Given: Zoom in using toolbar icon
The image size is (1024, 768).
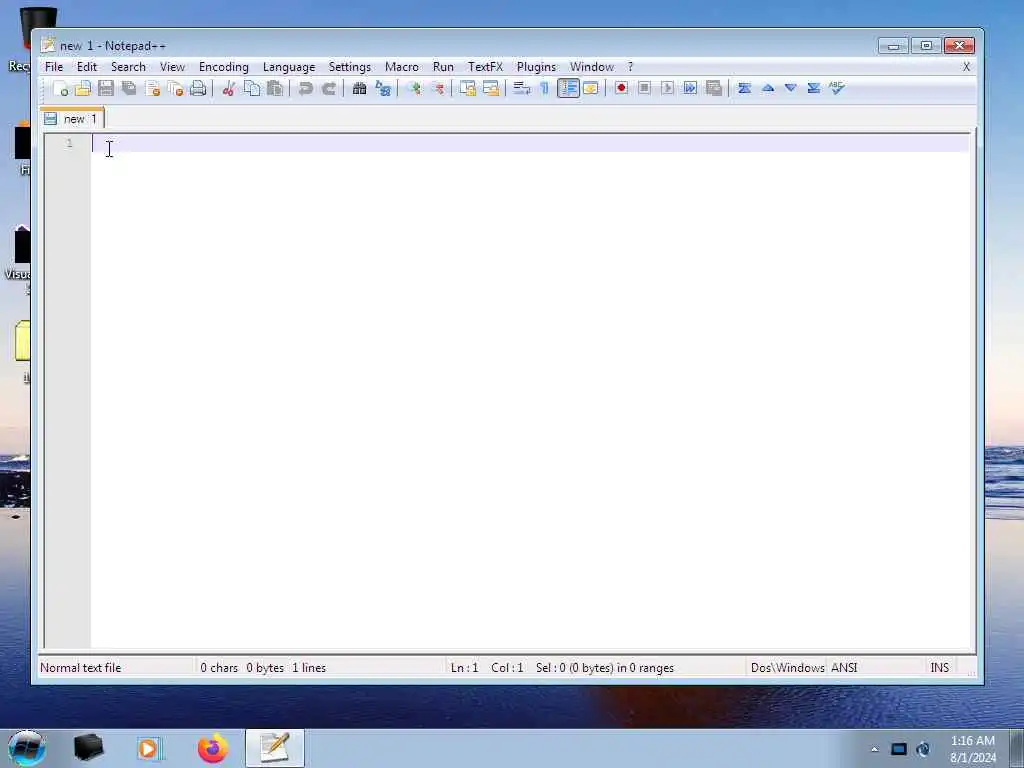Looking at the screenshot, I should (x=413, y=88).
